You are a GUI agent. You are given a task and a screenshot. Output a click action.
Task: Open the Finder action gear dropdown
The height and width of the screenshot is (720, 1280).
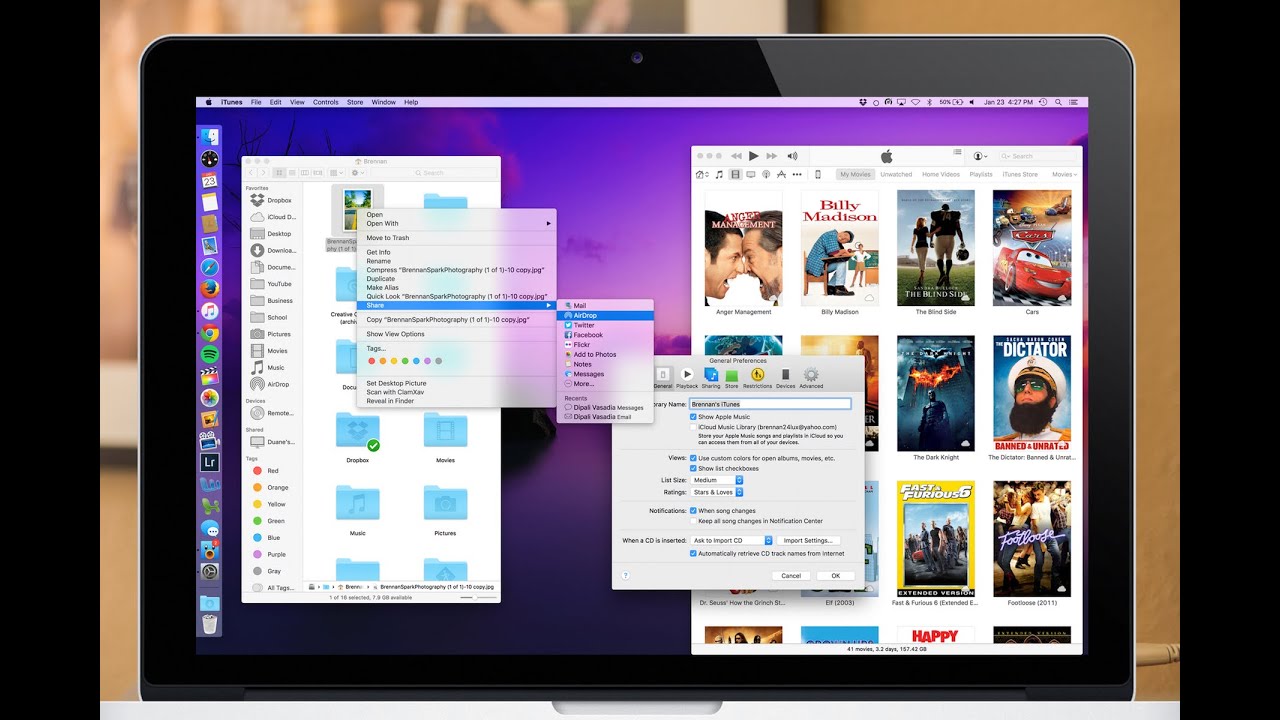[x=357, y=173]
